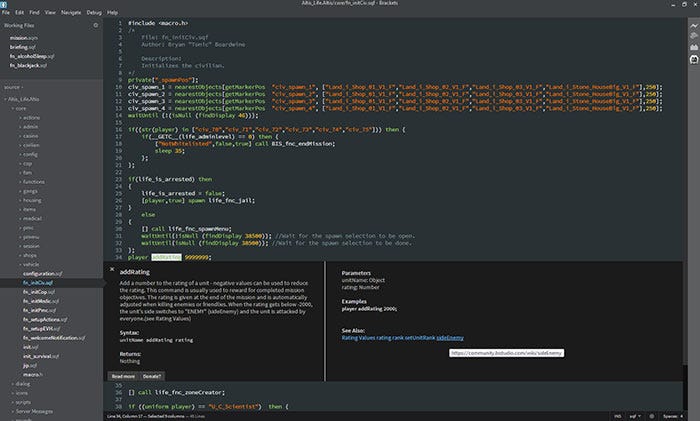This screenshot has height=421, width=700.
Task: Open the Extension Manager brick icon
Action: click(692, 46)
